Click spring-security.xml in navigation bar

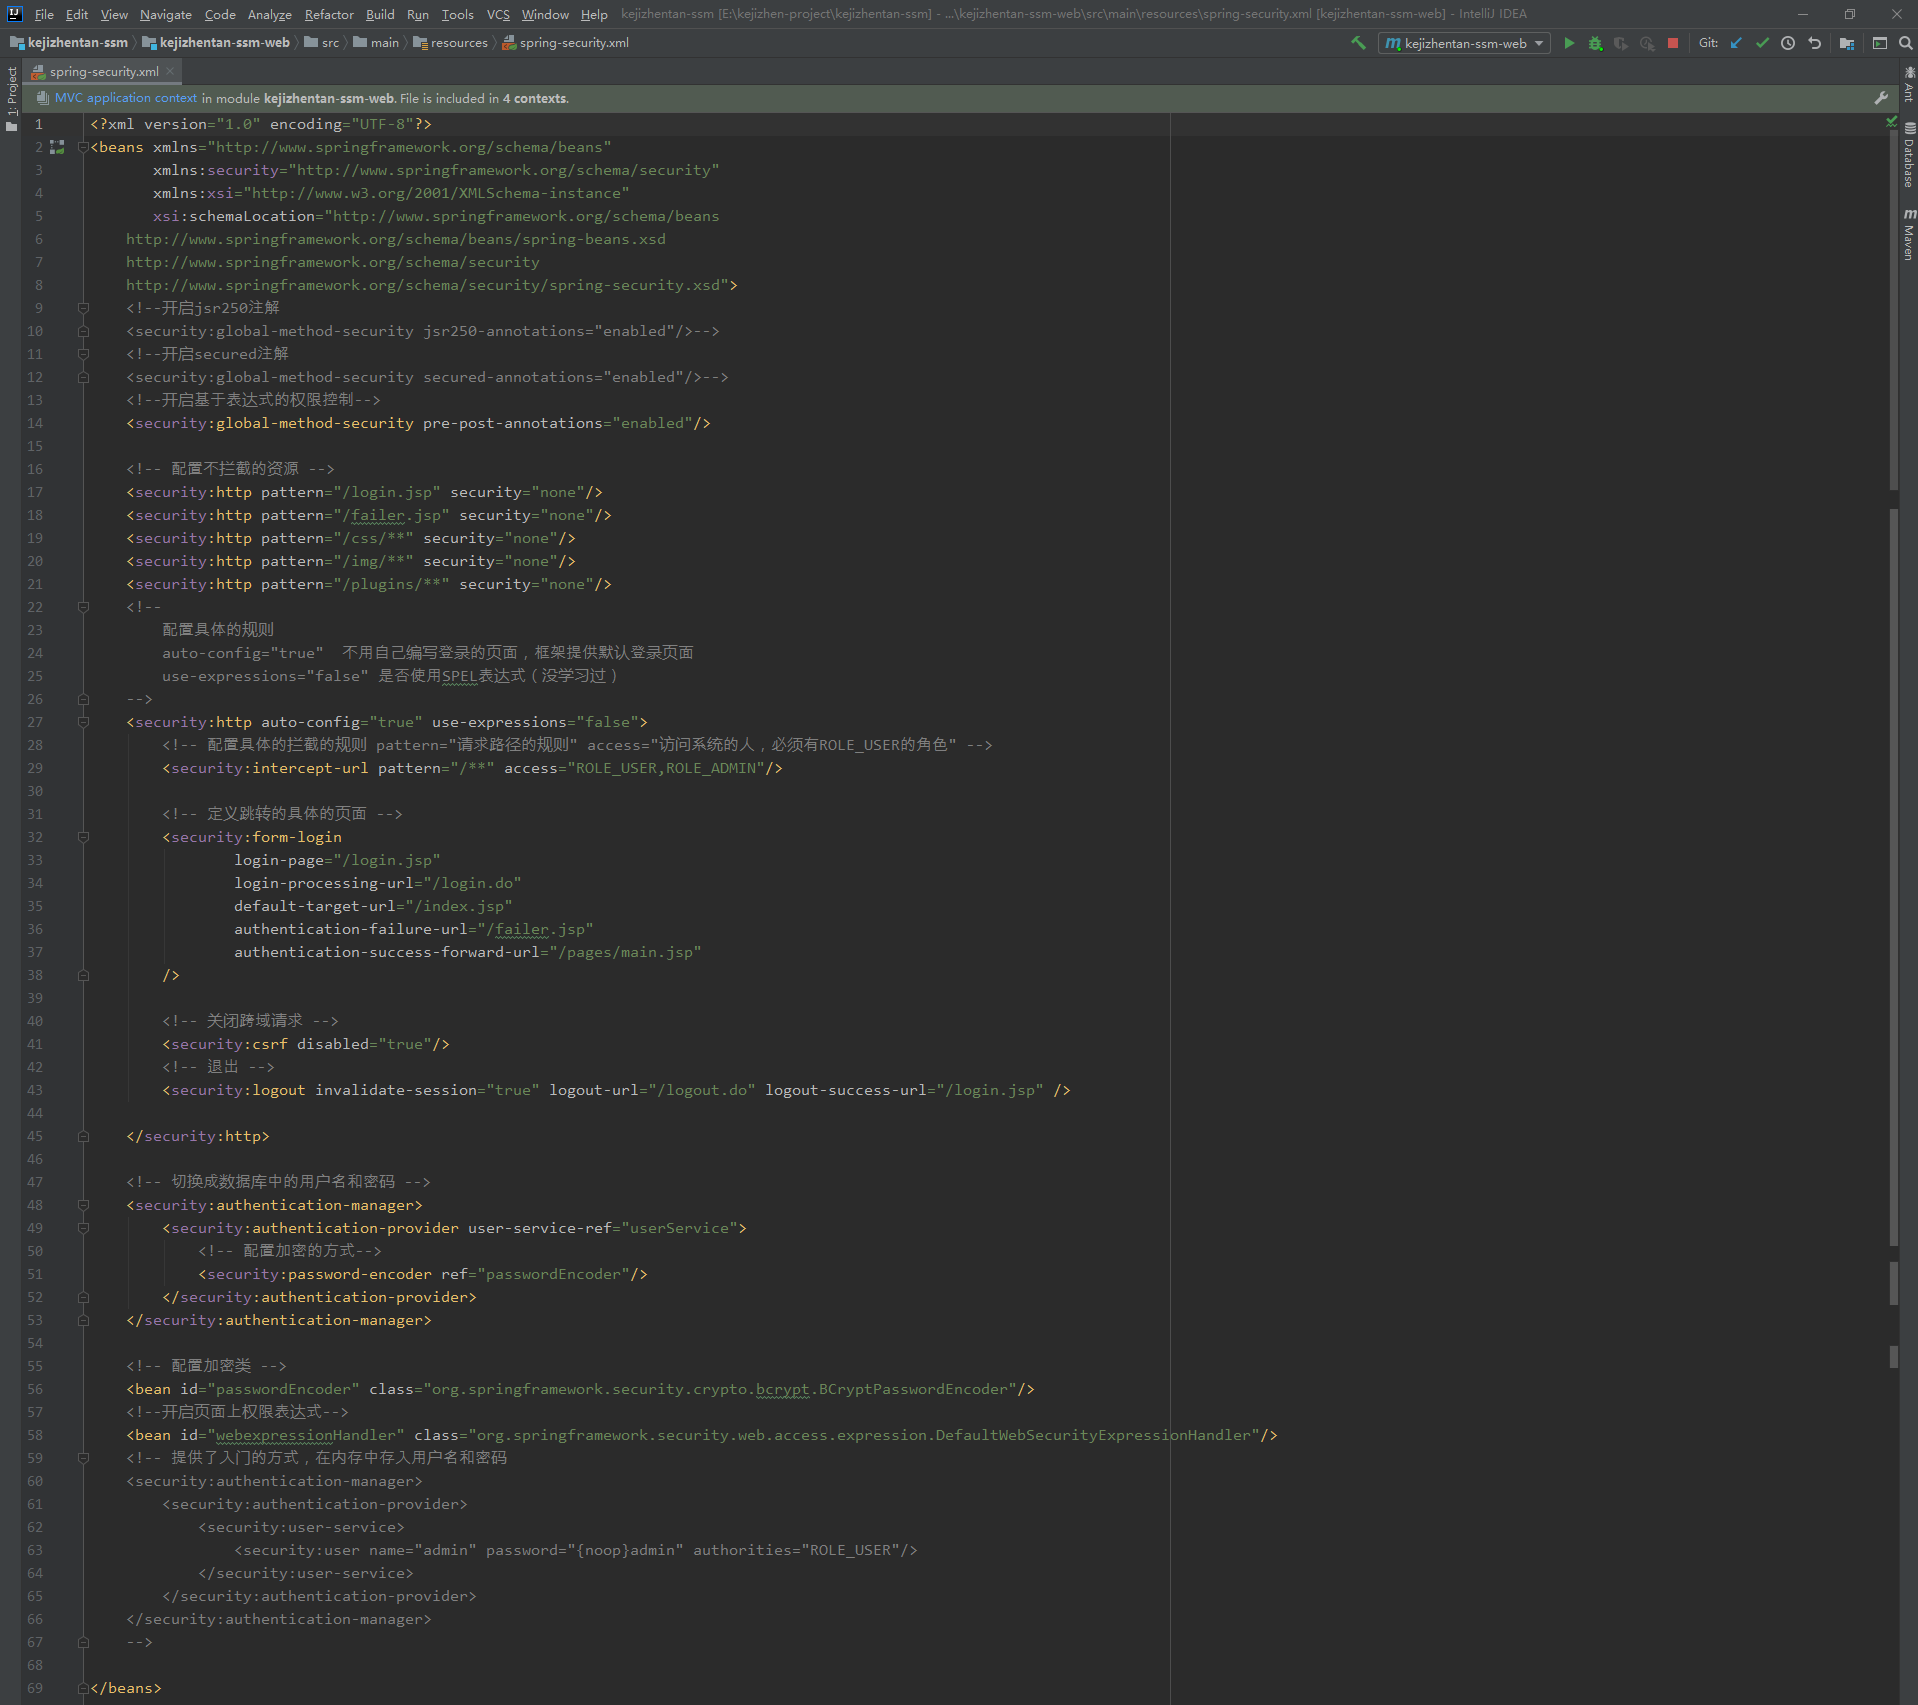[x=565, y=43]
